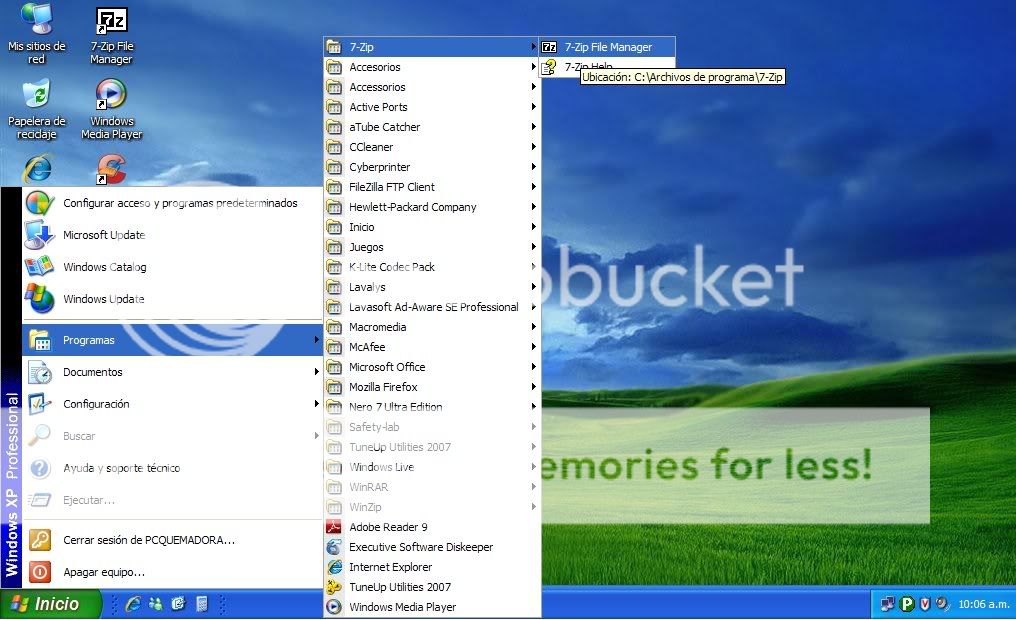This screenshot has height=620, width=1016.
Task: Open the Windows Live program folder
Action: 432,467
